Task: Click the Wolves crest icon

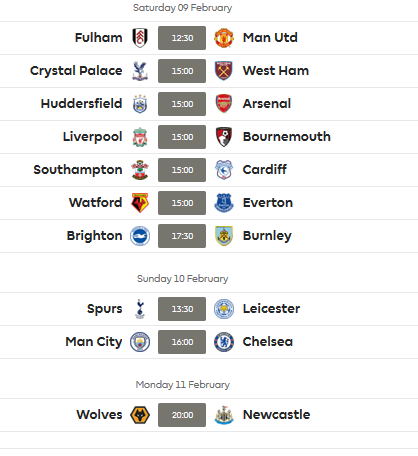Action: tap(140, 415)
